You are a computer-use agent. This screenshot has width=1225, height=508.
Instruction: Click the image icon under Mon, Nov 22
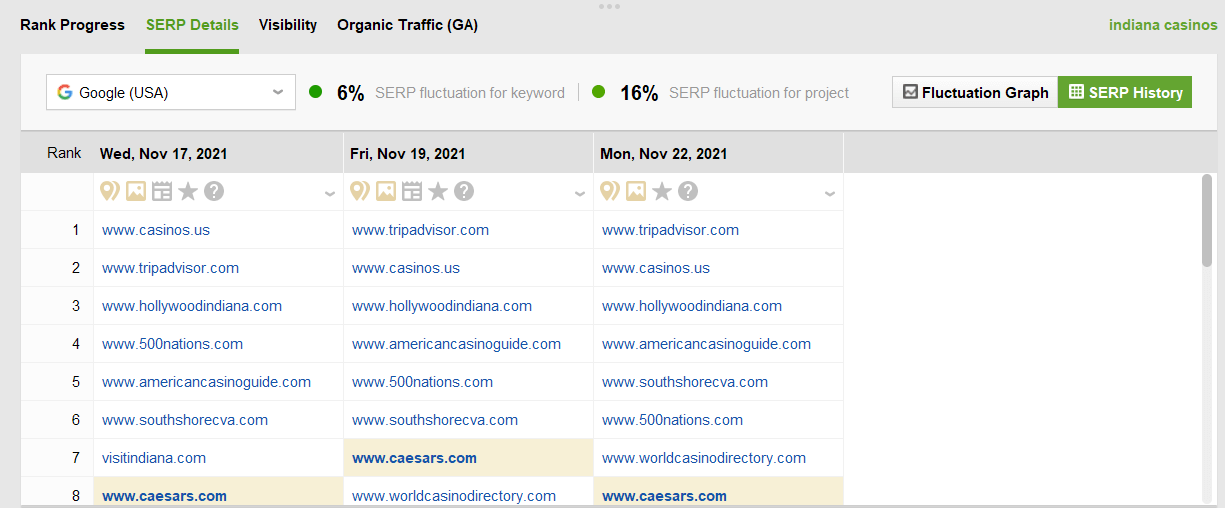tap(636, 191)
